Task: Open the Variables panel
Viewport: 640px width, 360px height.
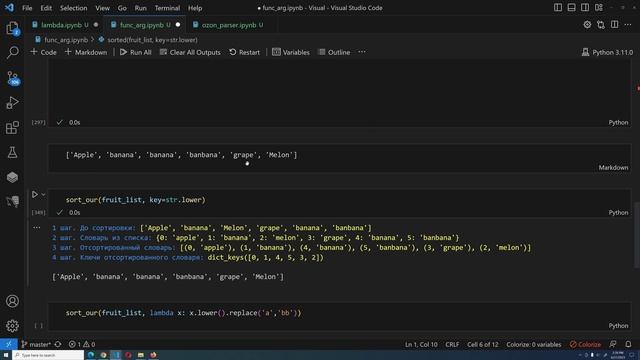Action: pos(291,52)
